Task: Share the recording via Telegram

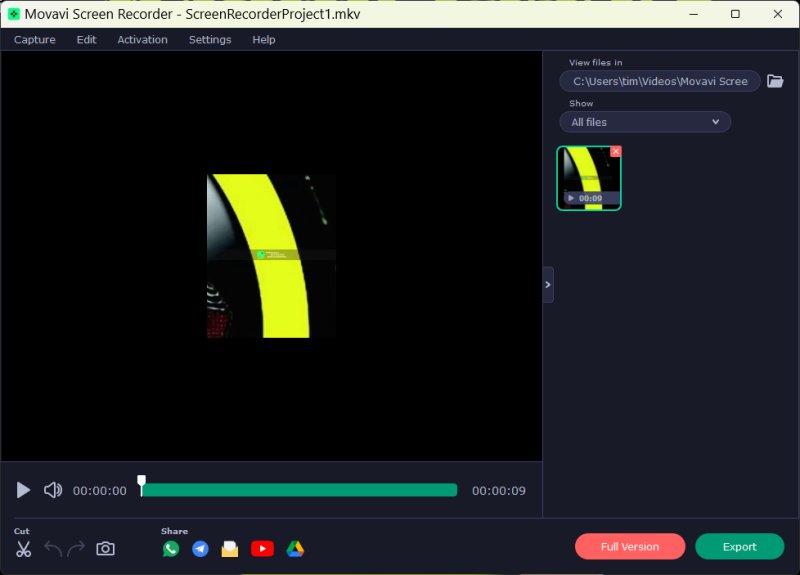Action: tap(200, 549)
